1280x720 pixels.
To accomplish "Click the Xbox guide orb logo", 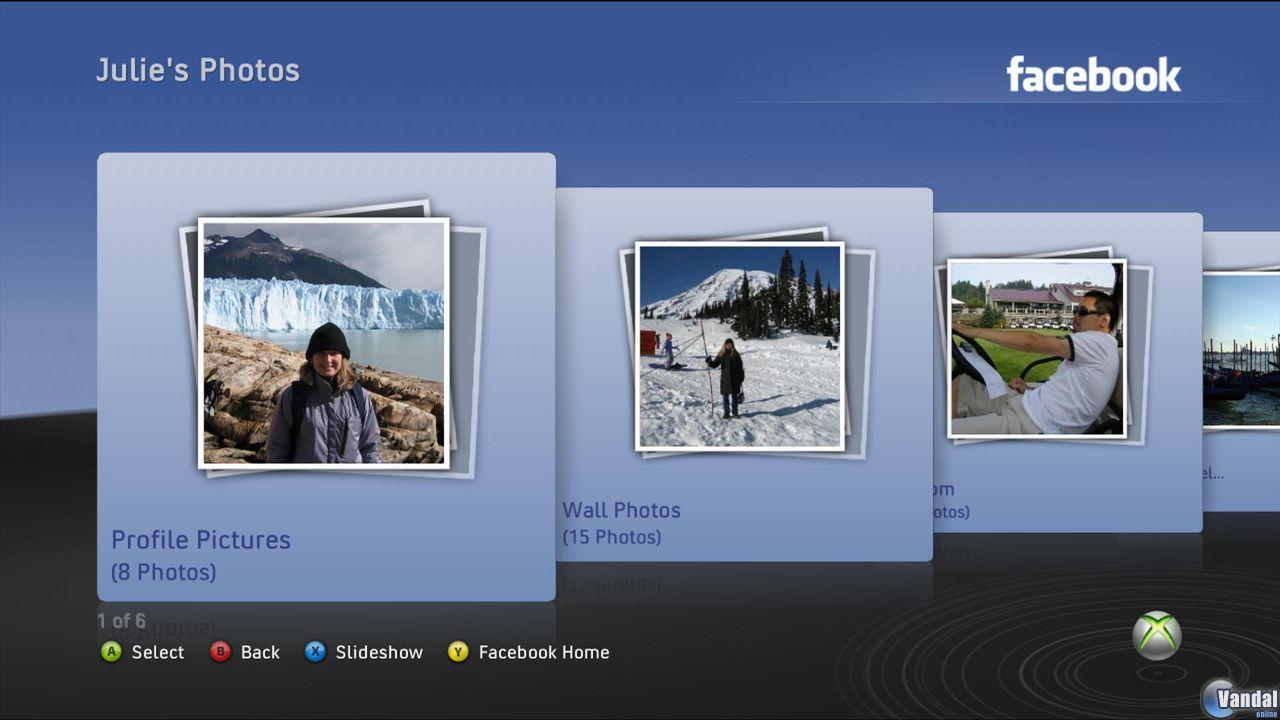I will [x=1156, y=636].
